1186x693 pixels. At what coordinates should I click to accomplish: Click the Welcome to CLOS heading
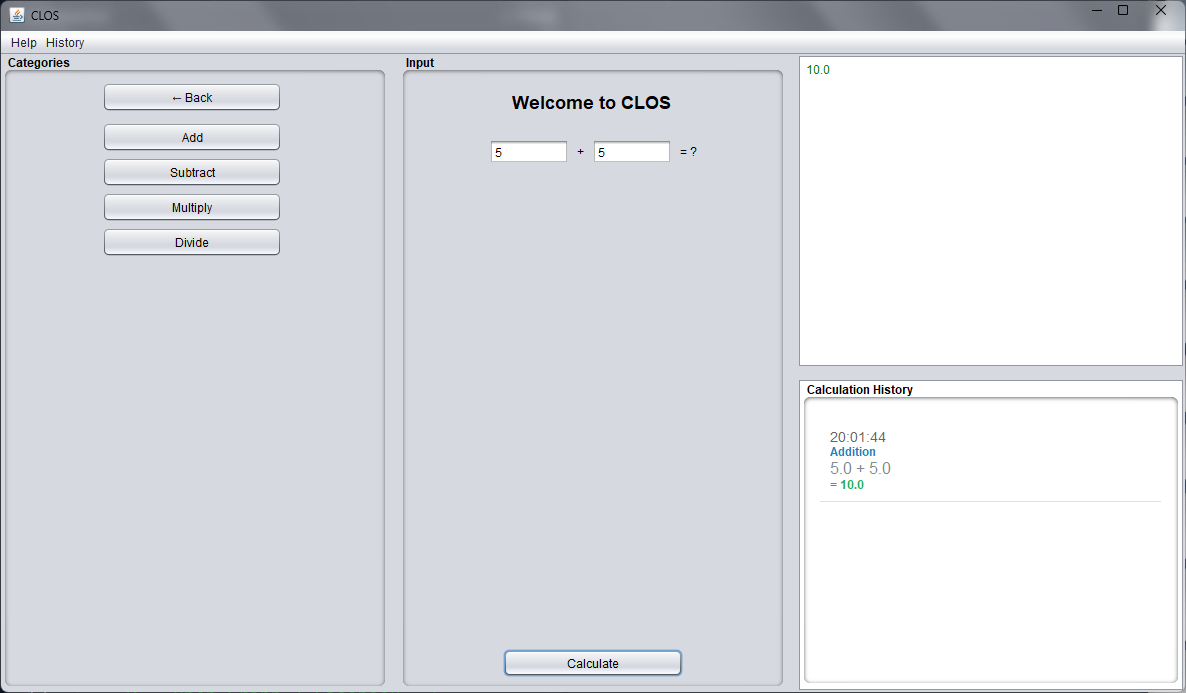(x=591, y=103)
